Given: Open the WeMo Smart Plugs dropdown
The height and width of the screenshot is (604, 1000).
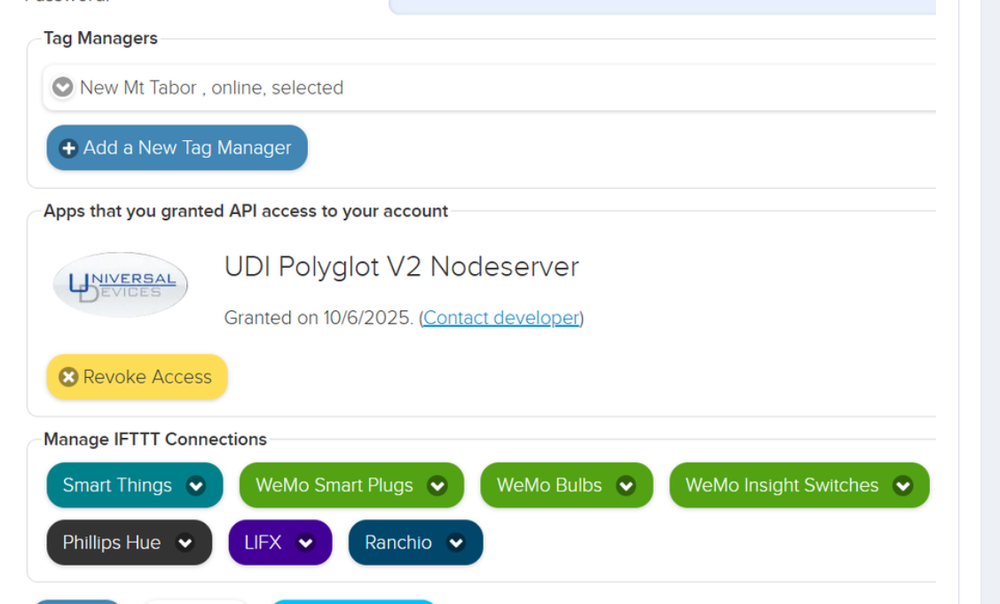Looking at the screenshot, I should [351, 486].
